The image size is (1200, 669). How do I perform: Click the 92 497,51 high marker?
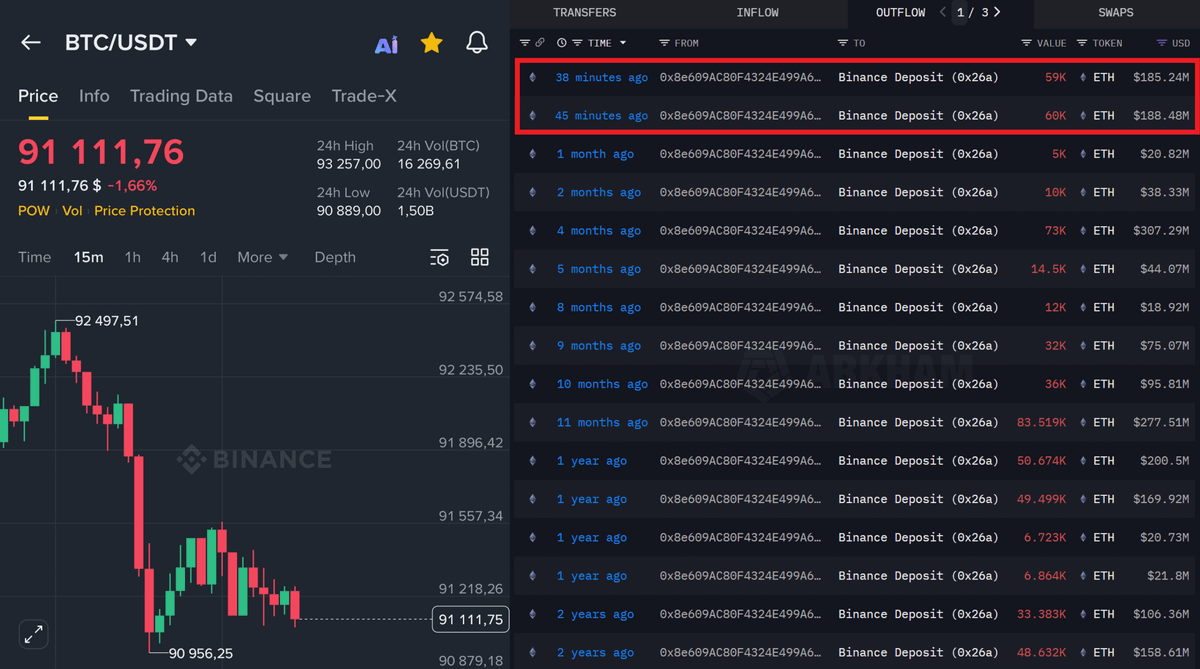click(x=107, y=321)
